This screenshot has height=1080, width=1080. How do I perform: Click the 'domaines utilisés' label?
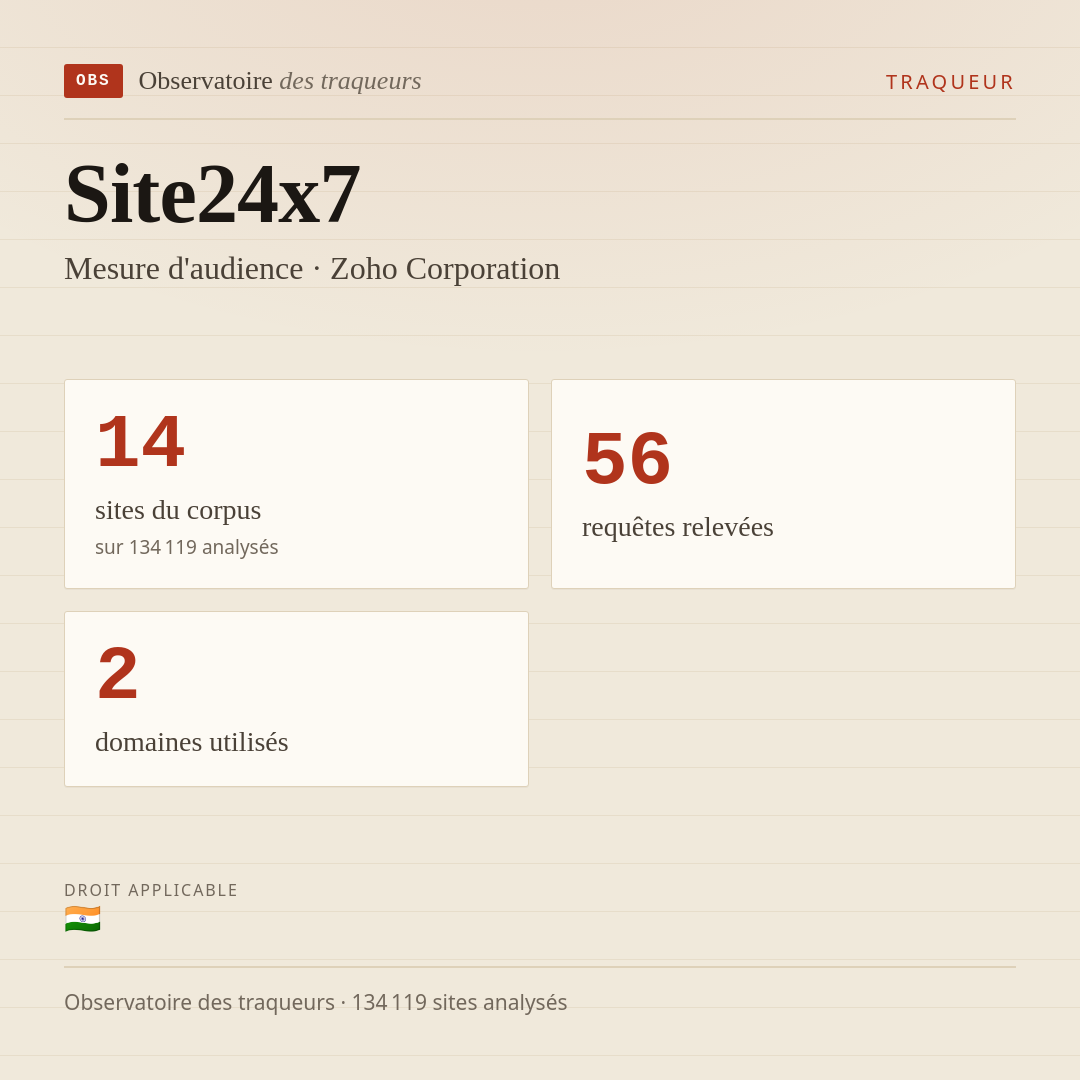[191, 742]
